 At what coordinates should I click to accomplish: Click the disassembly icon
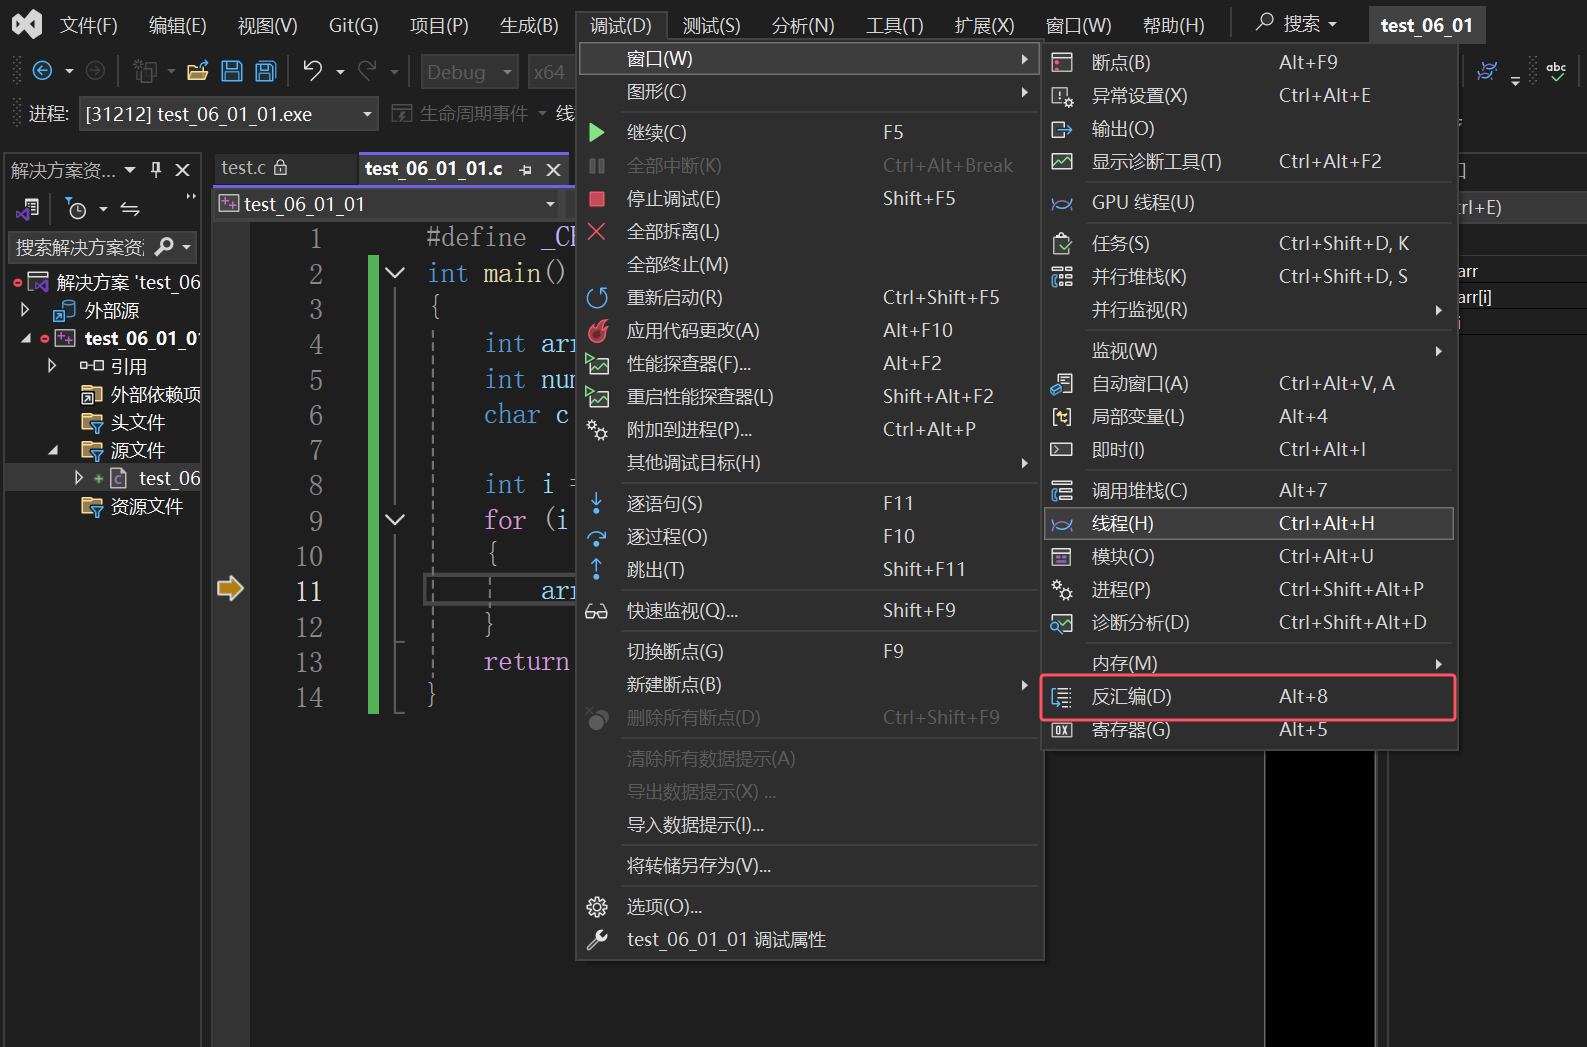tap(1062, 697)
